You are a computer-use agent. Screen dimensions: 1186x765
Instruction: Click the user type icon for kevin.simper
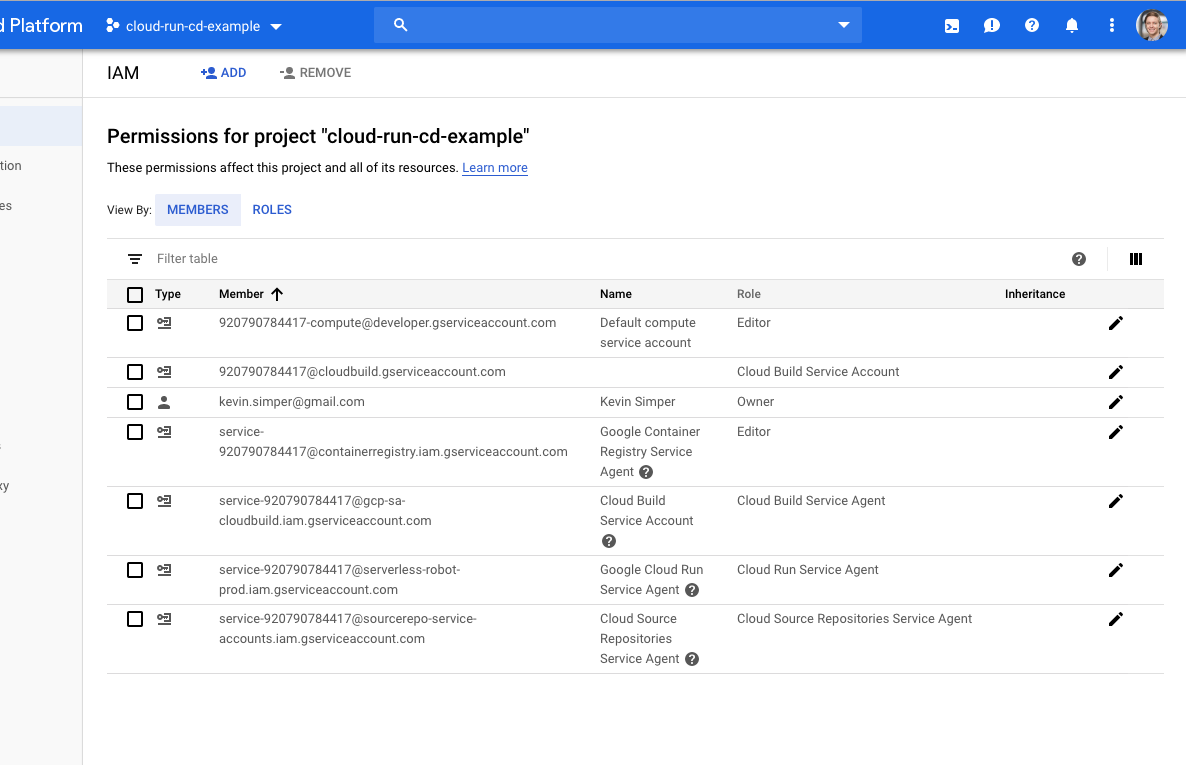164,402
